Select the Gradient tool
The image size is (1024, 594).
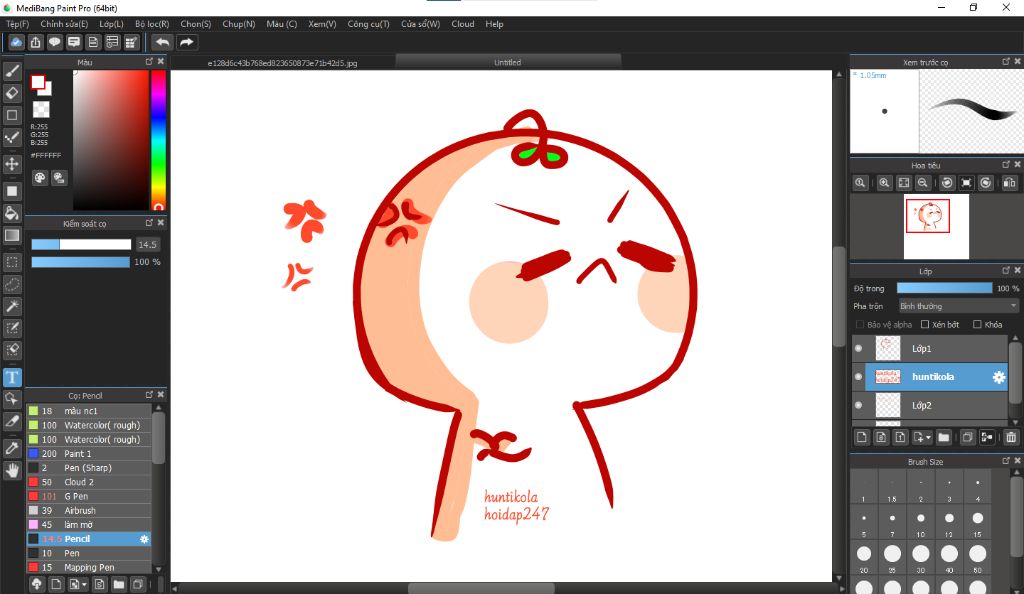coord(12,236)
